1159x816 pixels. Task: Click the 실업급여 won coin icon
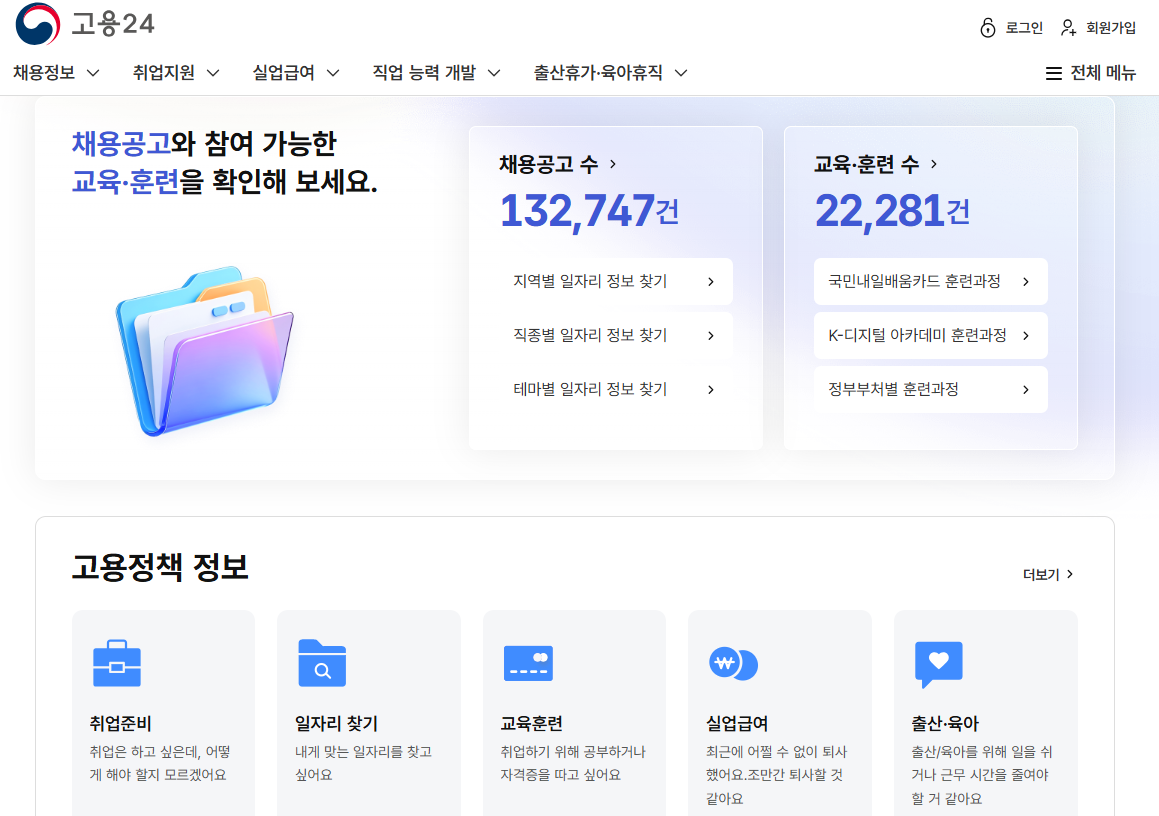[x=735, y=663]
